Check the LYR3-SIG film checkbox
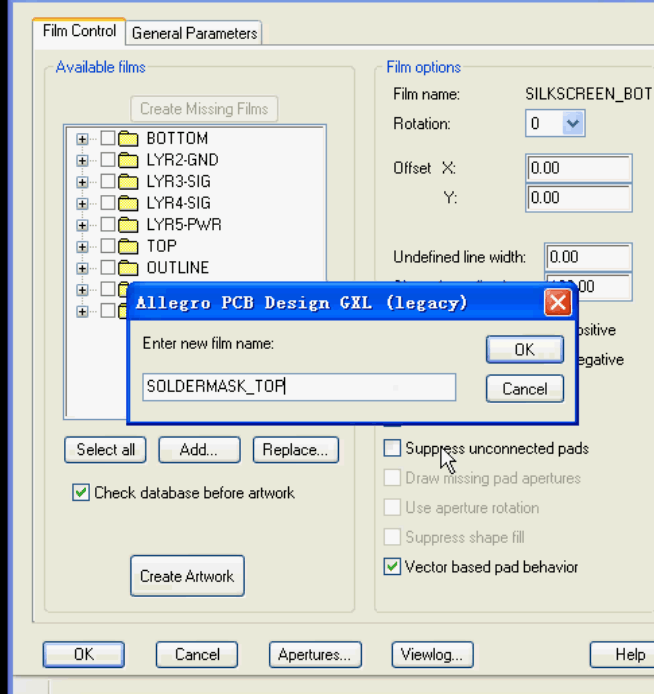Image resolution: width=654 pixels, height=694 pixels. tap(108, 181)
